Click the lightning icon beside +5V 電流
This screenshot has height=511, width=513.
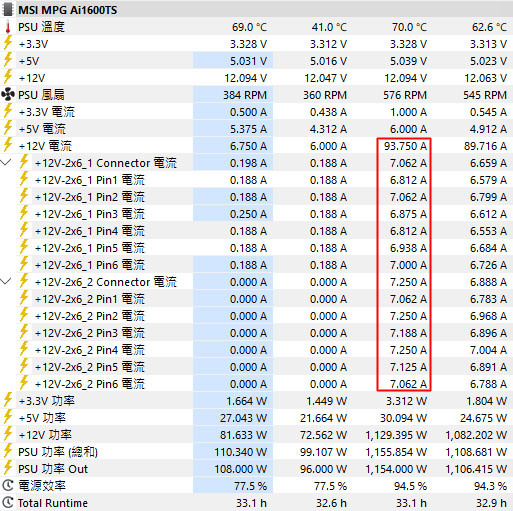[8, 128]
